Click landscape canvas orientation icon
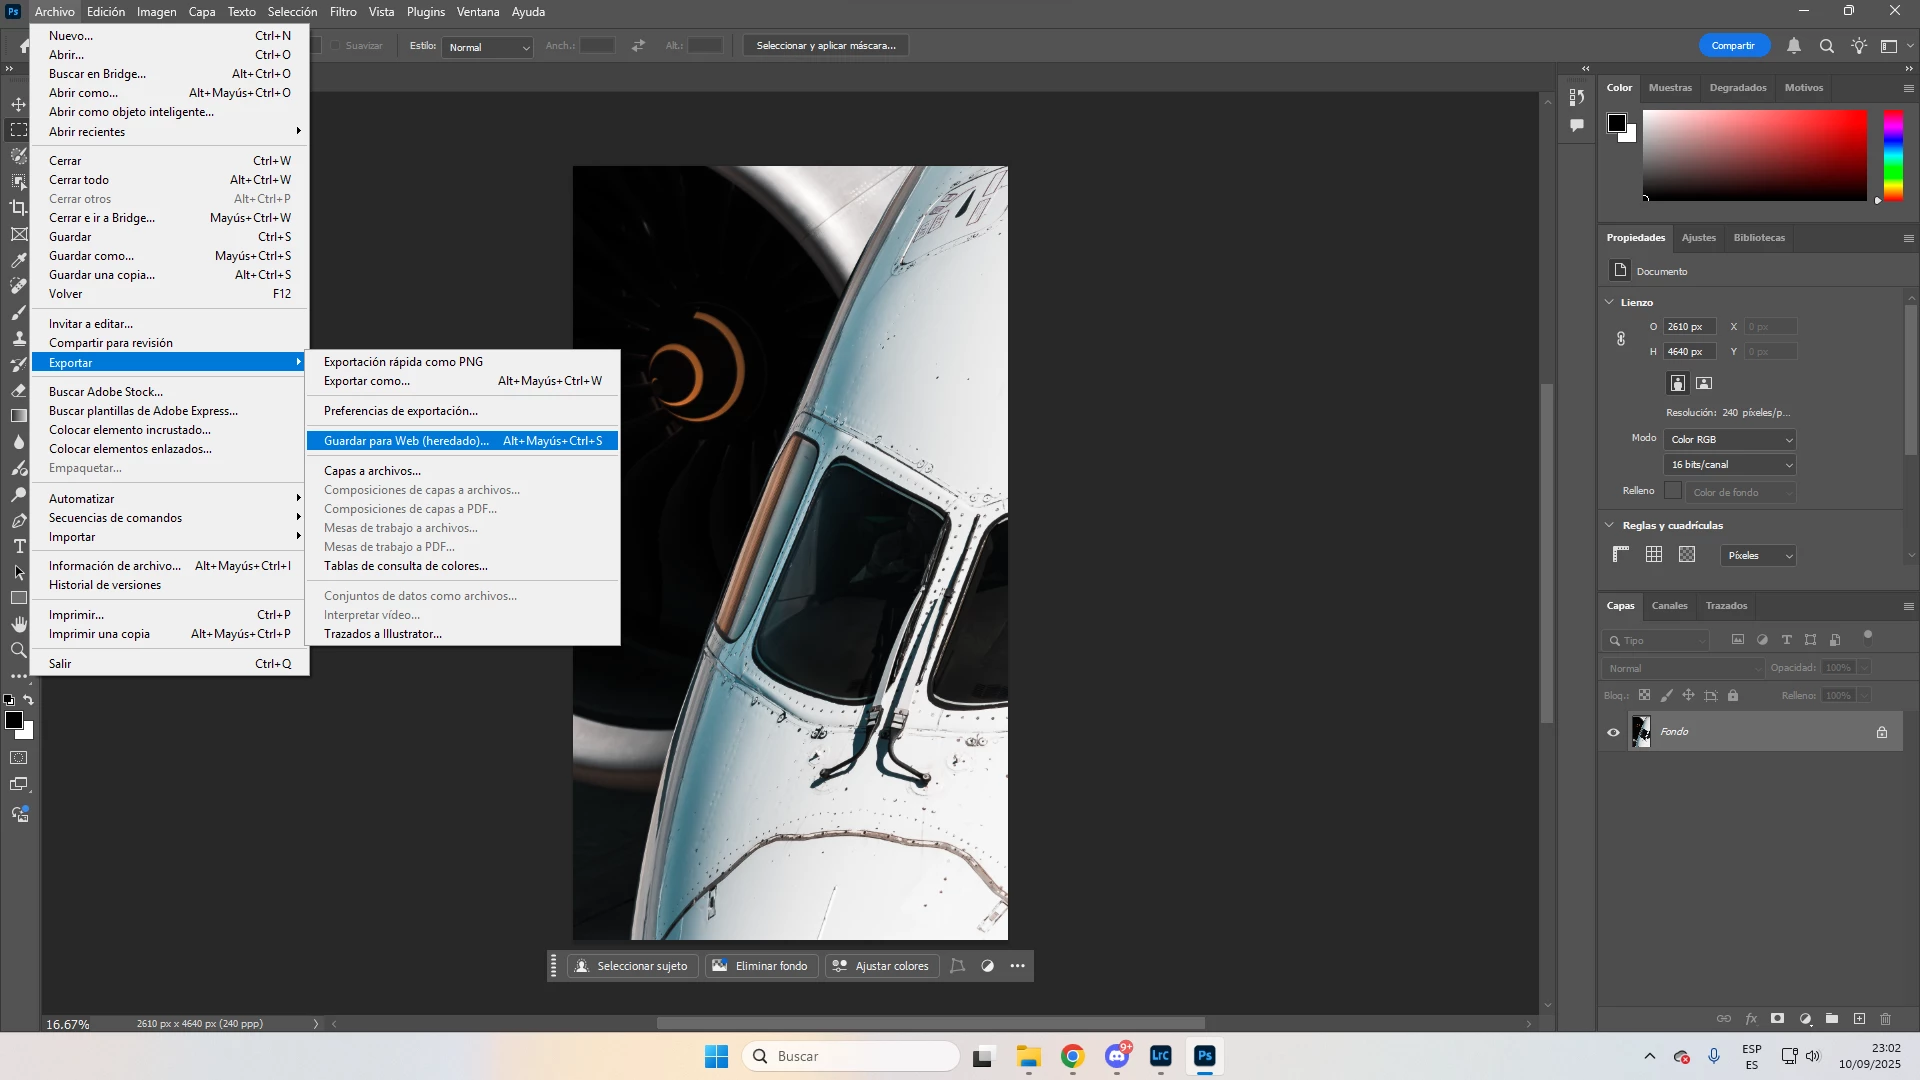Image resolution: width=1920 pixels, height=1080 pixels. tap(1705, 383)
